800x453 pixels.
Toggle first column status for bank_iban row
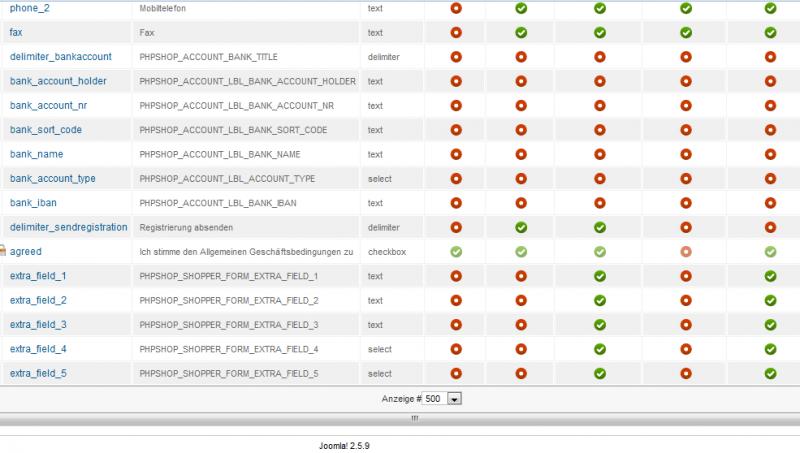(x=456, y=203)
